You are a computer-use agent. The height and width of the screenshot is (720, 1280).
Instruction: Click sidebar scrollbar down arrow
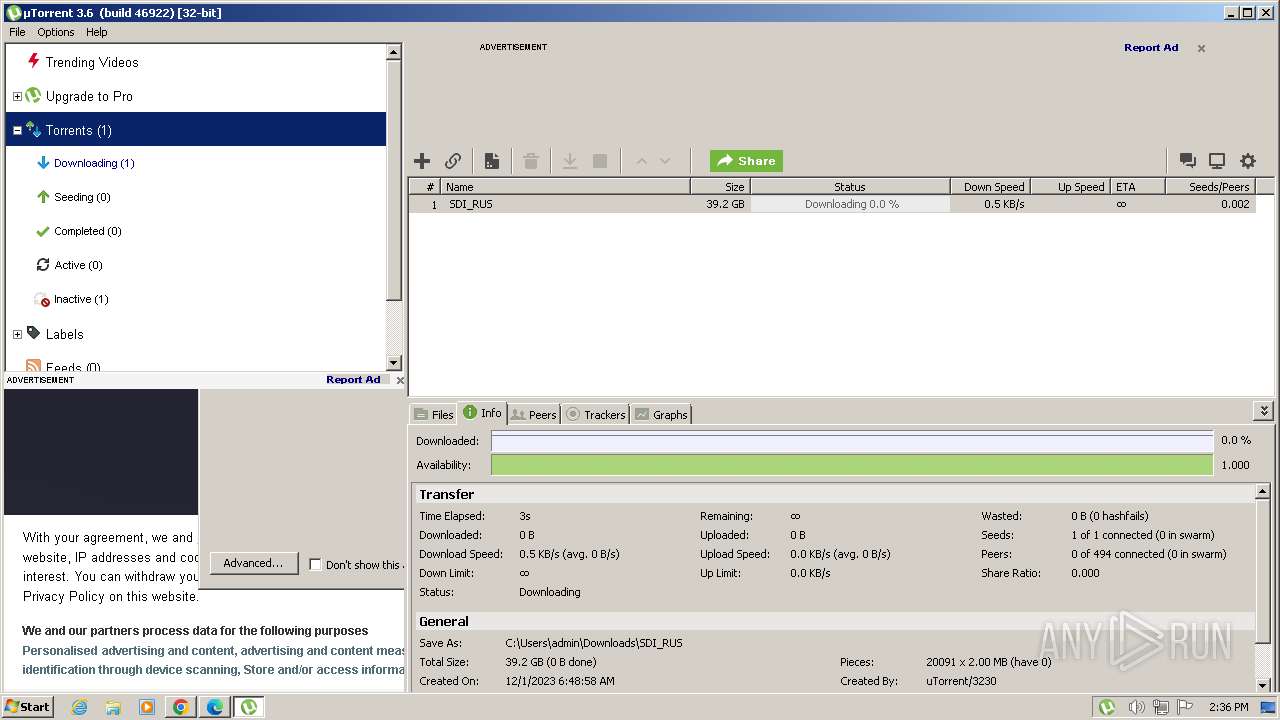(393, 363)
